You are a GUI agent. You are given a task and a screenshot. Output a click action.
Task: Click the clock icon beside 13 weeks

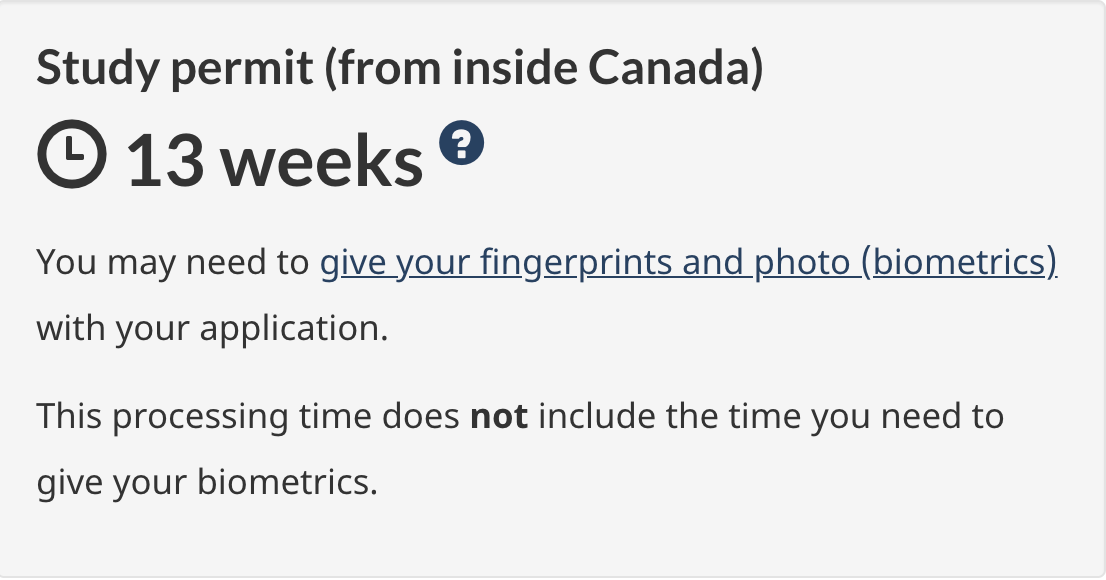[70, 160]
